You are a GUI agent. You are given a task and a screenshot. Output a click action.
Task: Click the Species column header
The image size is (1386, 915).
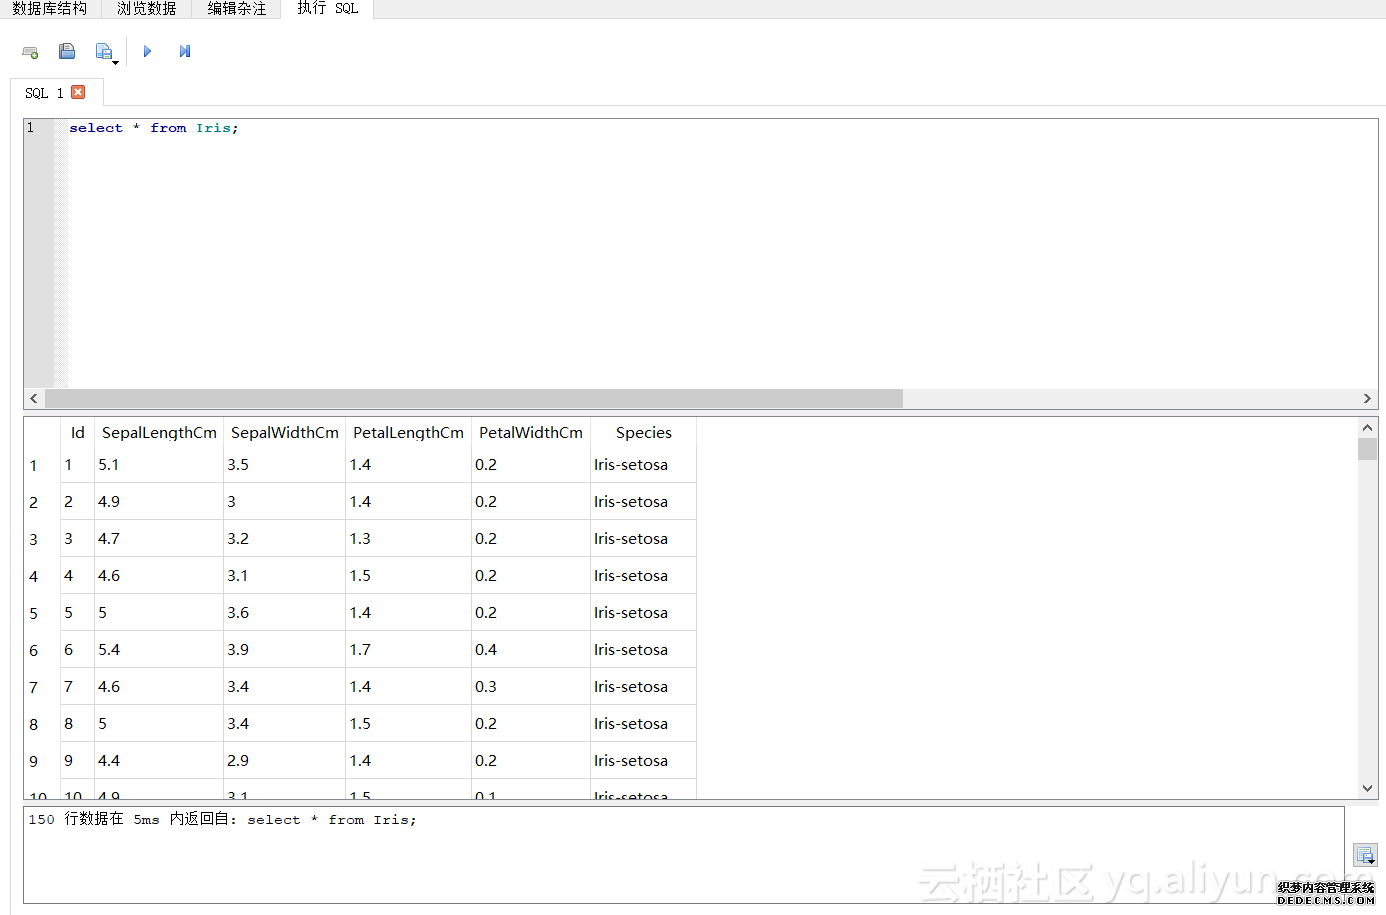coord(643,433)
